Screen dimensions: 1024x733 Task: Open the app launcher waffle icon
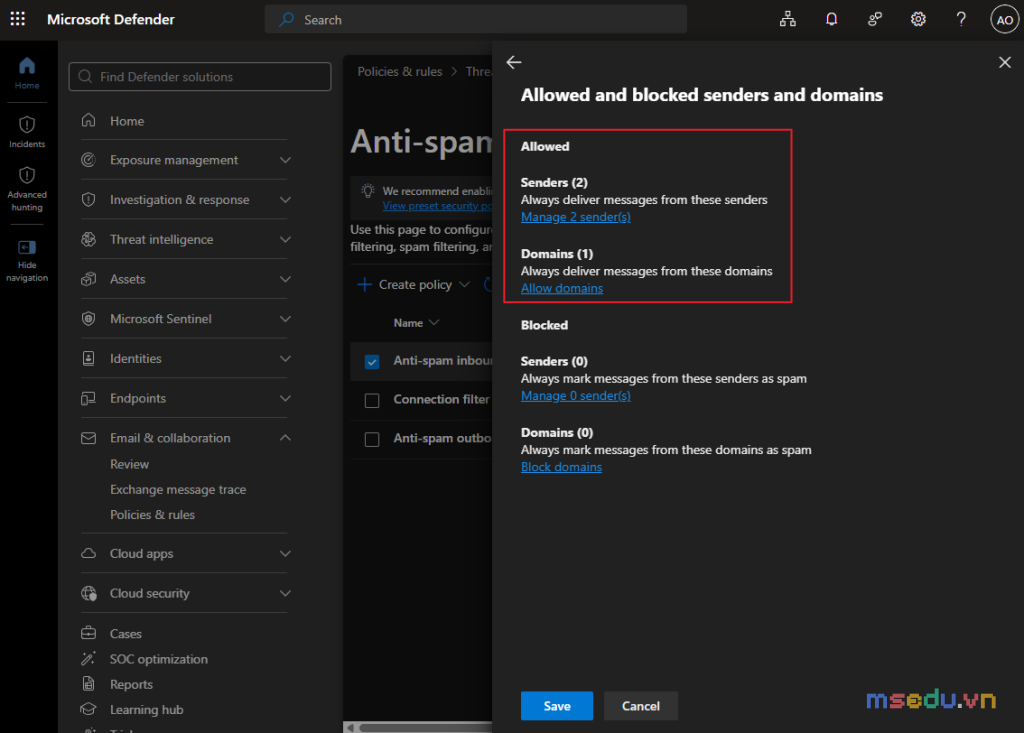click(18, 19)
